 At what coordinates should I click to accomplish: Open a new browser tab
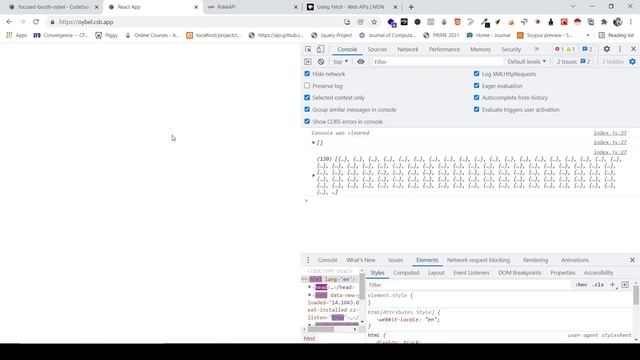pyautogui.click(x=411, y=7)
